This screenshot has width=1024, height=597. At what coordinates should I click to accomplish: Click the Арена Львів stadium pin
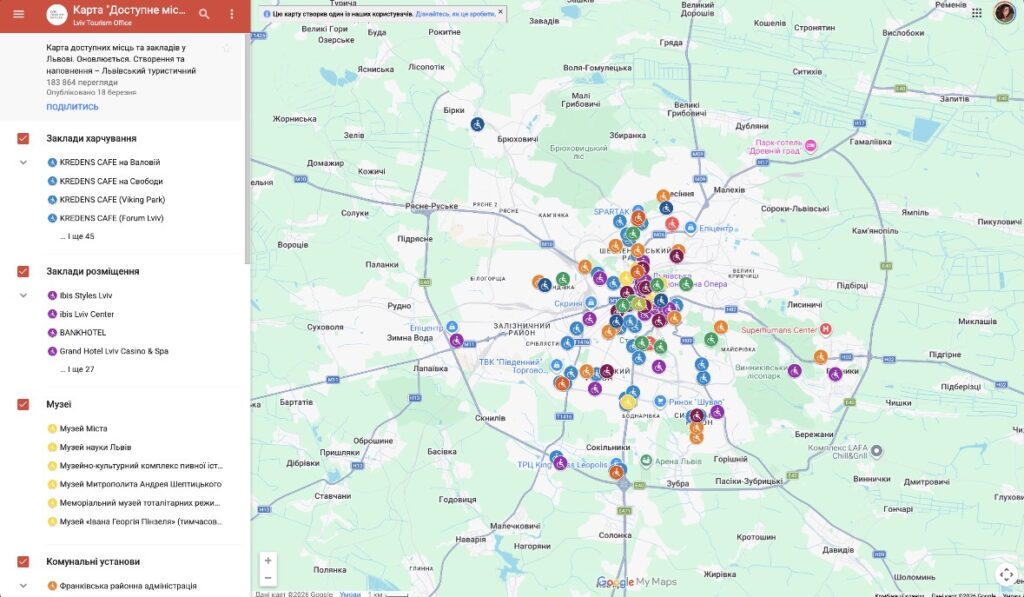point(646,460)
